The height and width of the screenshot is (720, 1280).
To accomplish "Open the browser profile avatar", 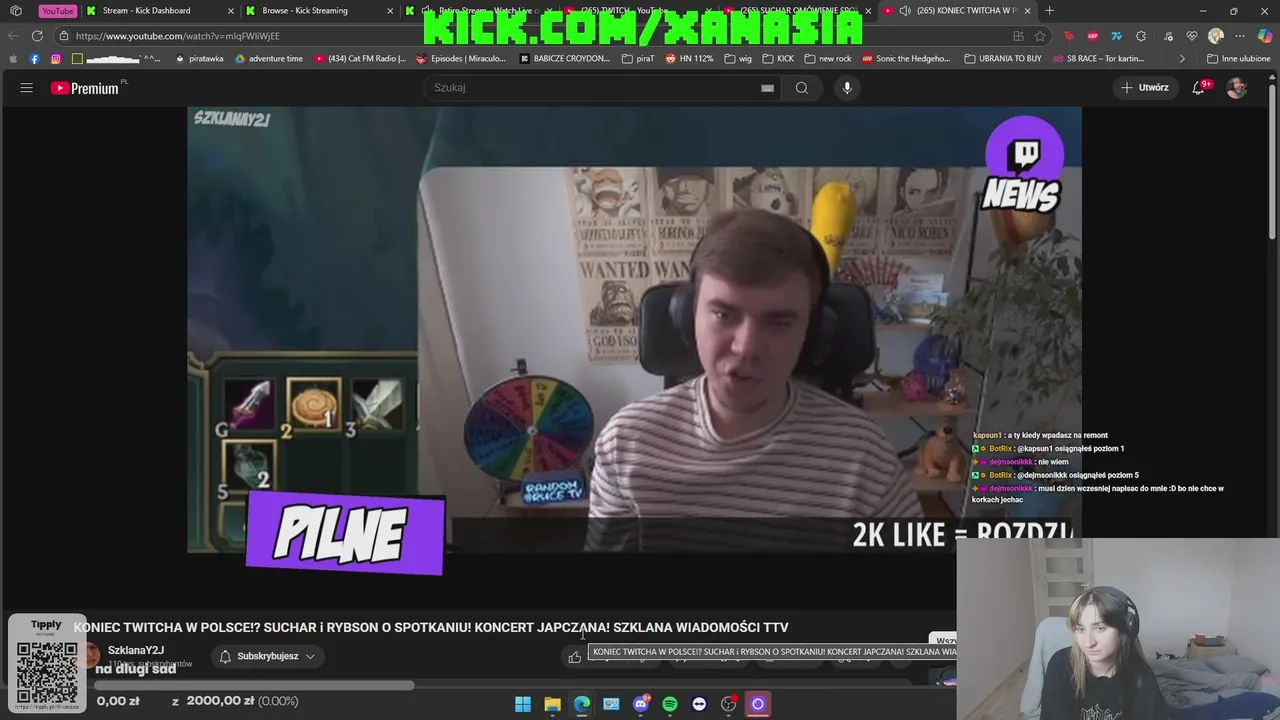I will 1216,36.
